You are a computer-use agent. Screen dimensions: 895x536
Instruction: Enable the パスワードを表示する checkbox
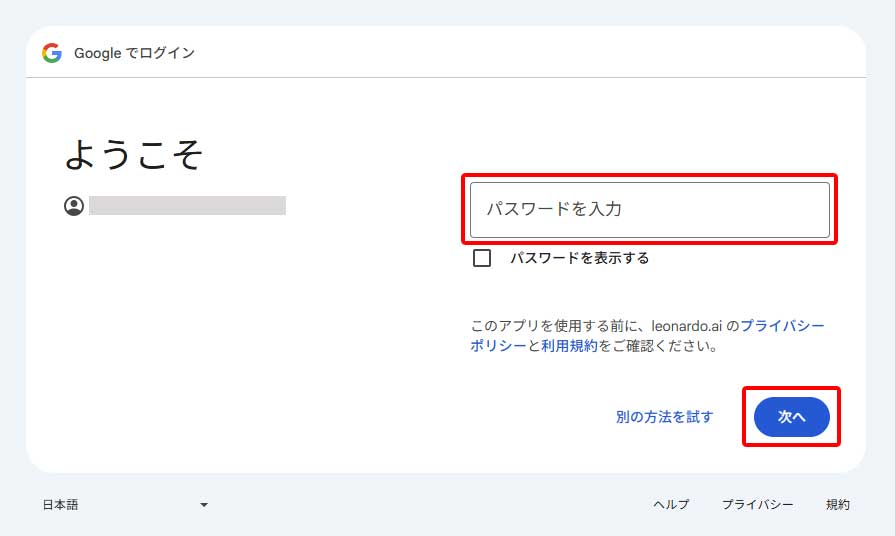pyautogui.click(x=482, y=258)
